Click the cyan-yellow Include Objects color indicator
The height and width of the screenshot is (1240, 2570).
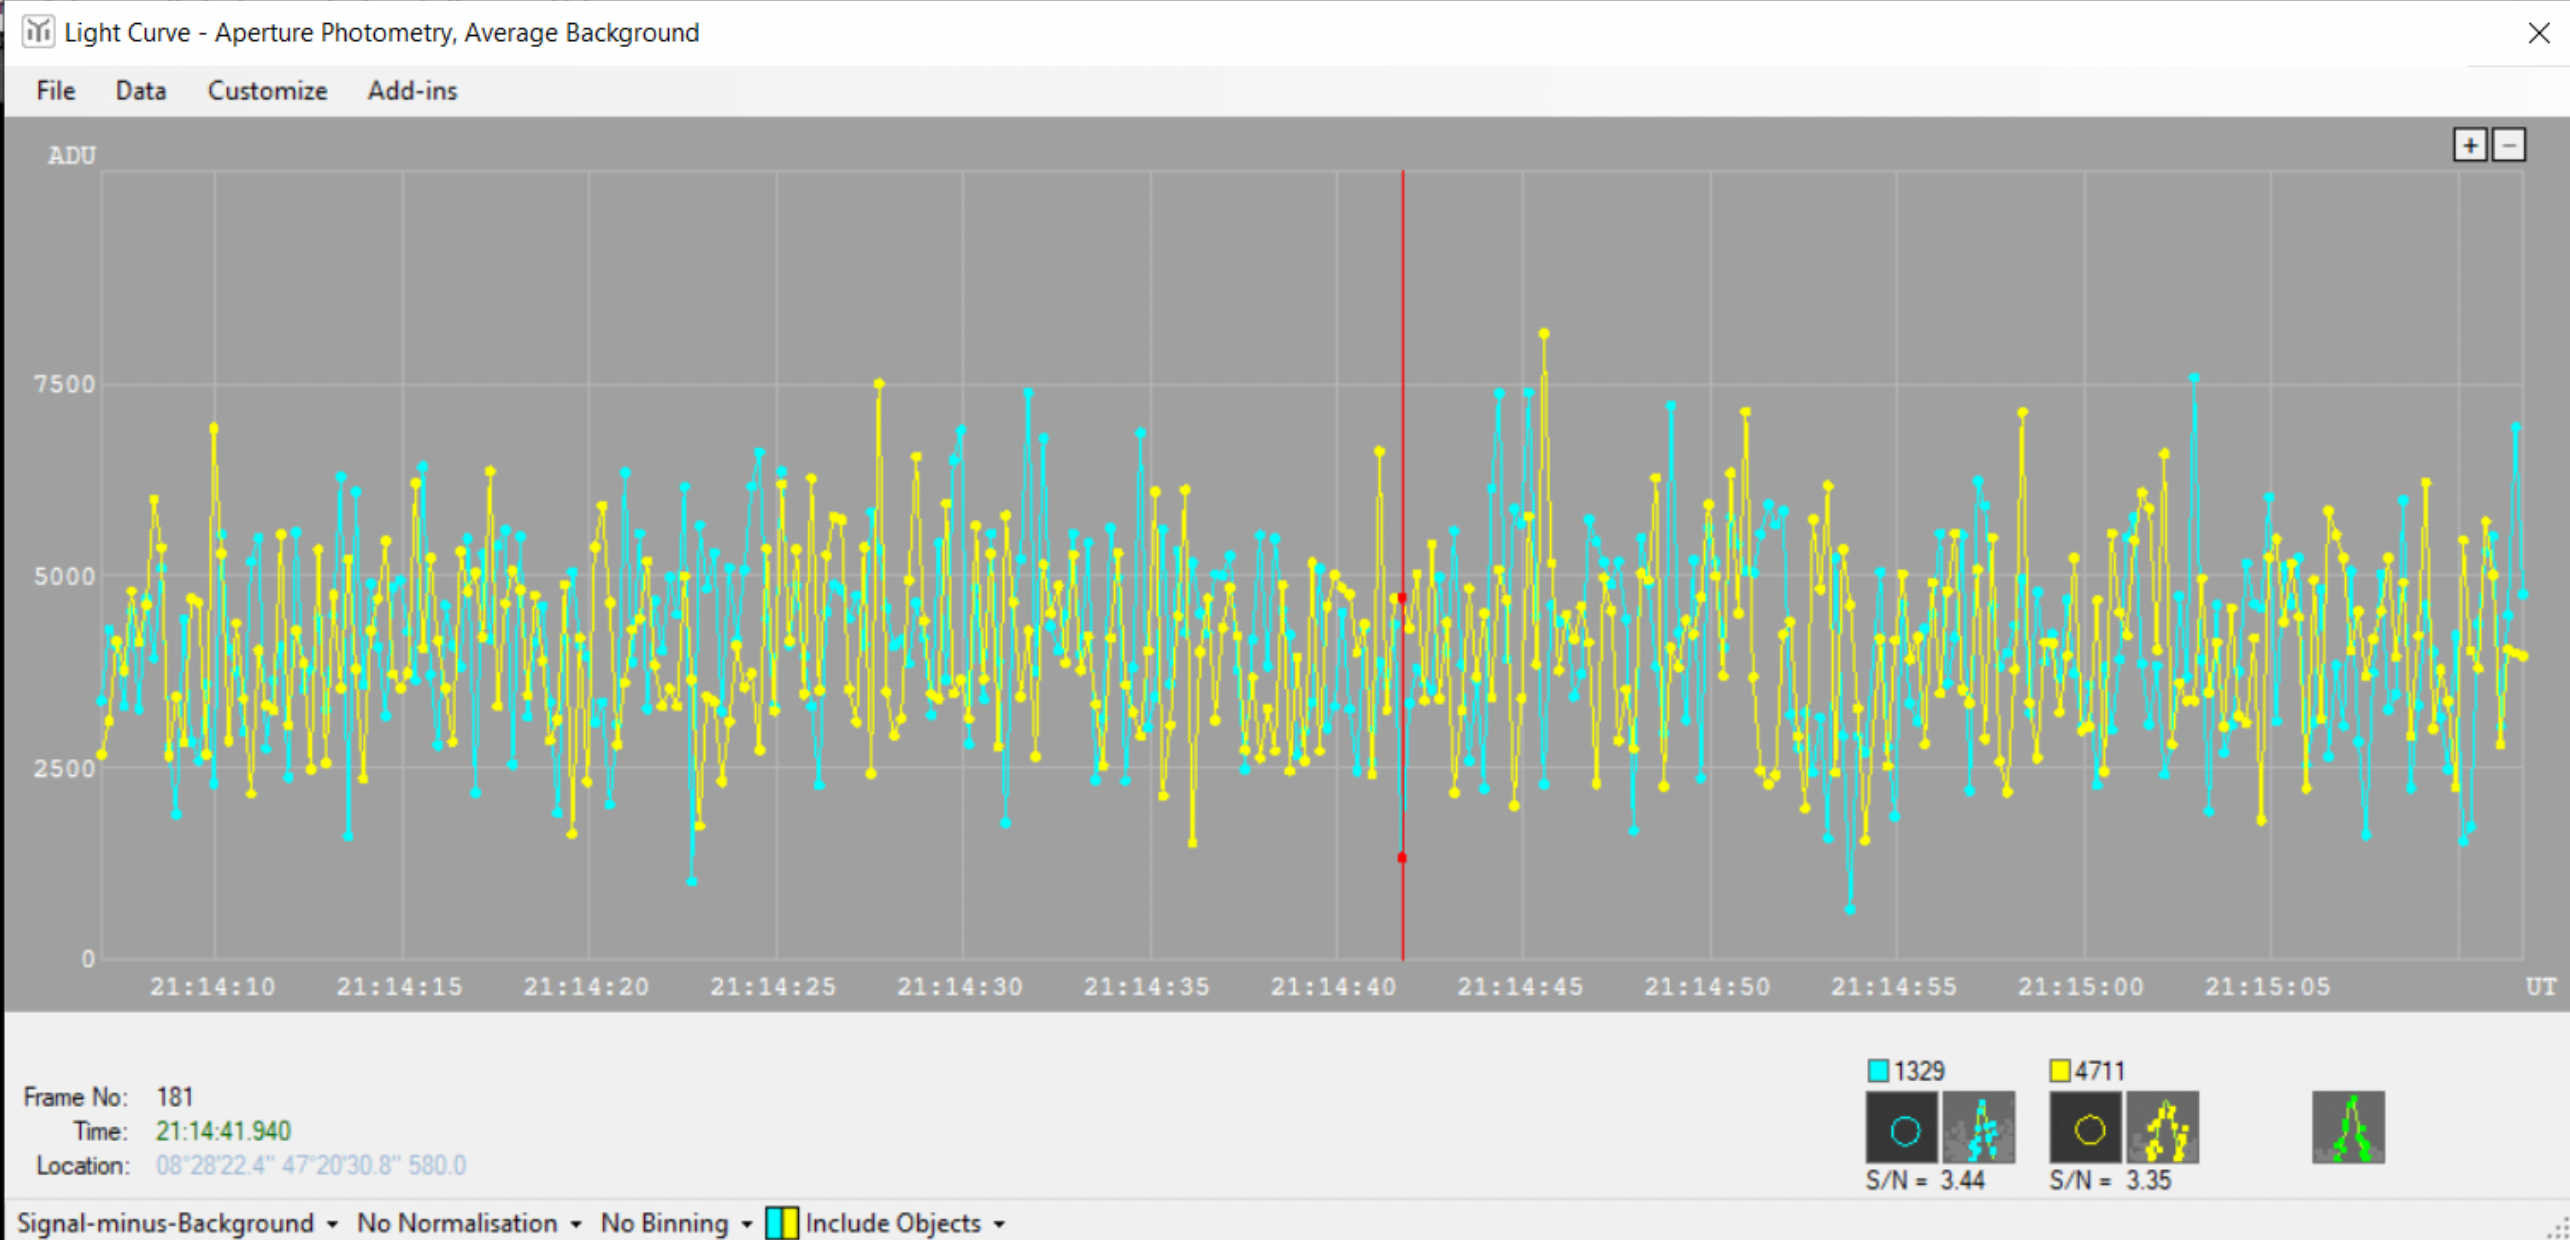782,1223
